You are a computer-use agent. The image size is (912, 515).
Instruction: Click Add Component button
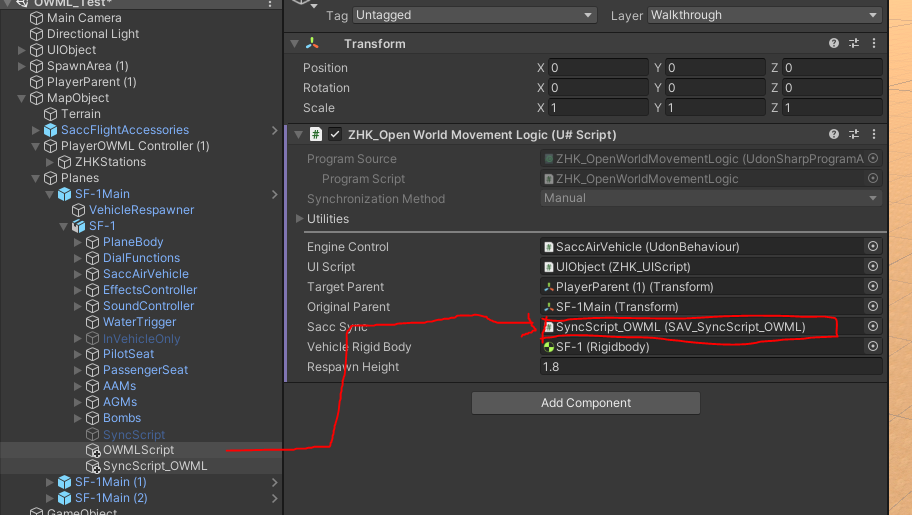(586, 403)
